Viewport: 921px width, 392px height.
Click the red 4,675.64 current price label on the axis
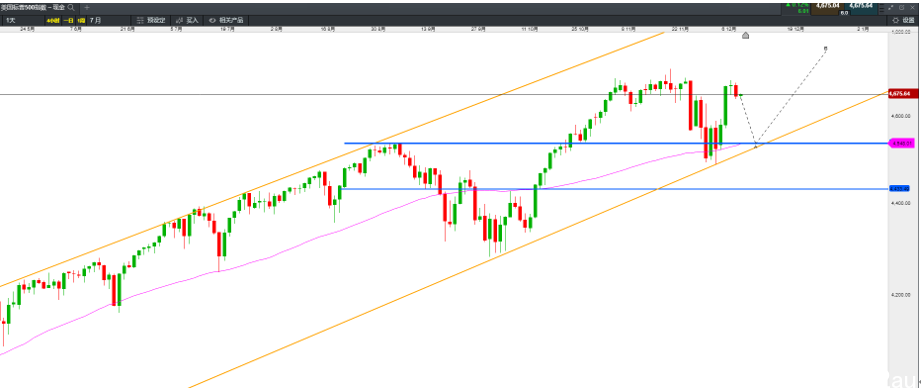click(903, 94)
